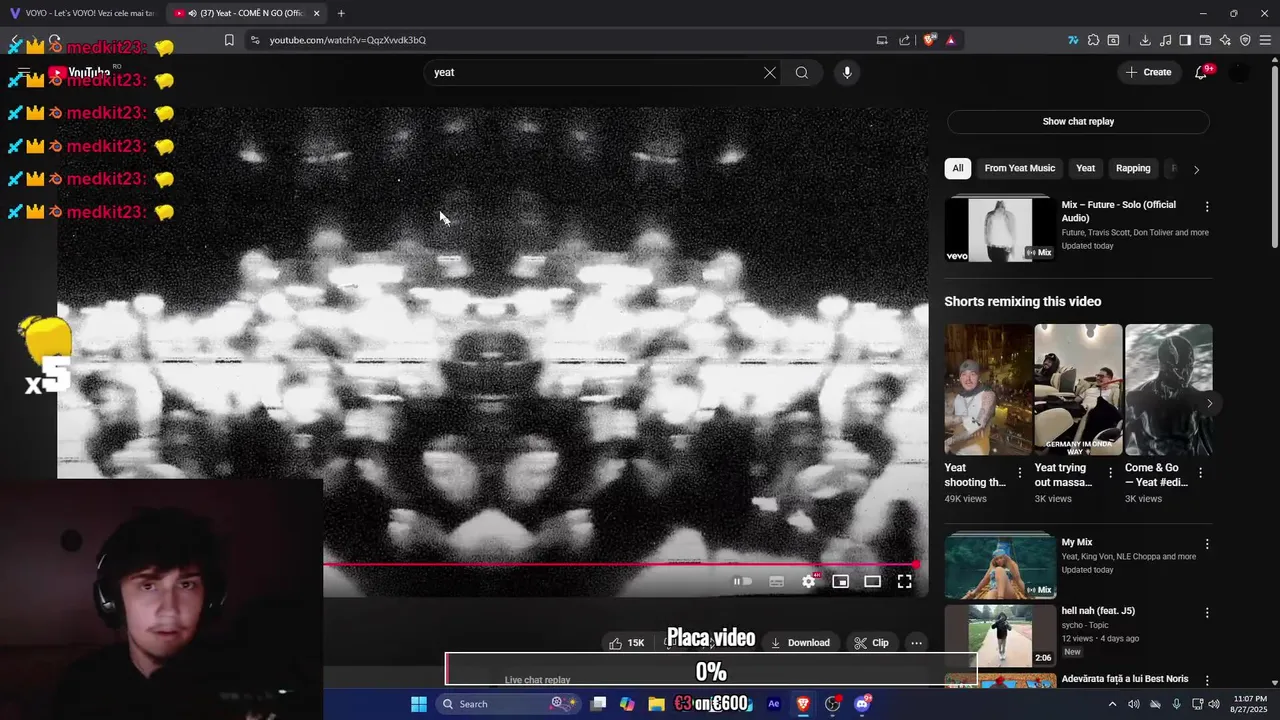Close the Yeat COMË N GO tab
The width and height of the screenshot is (1280, 720).
(316, 13)
